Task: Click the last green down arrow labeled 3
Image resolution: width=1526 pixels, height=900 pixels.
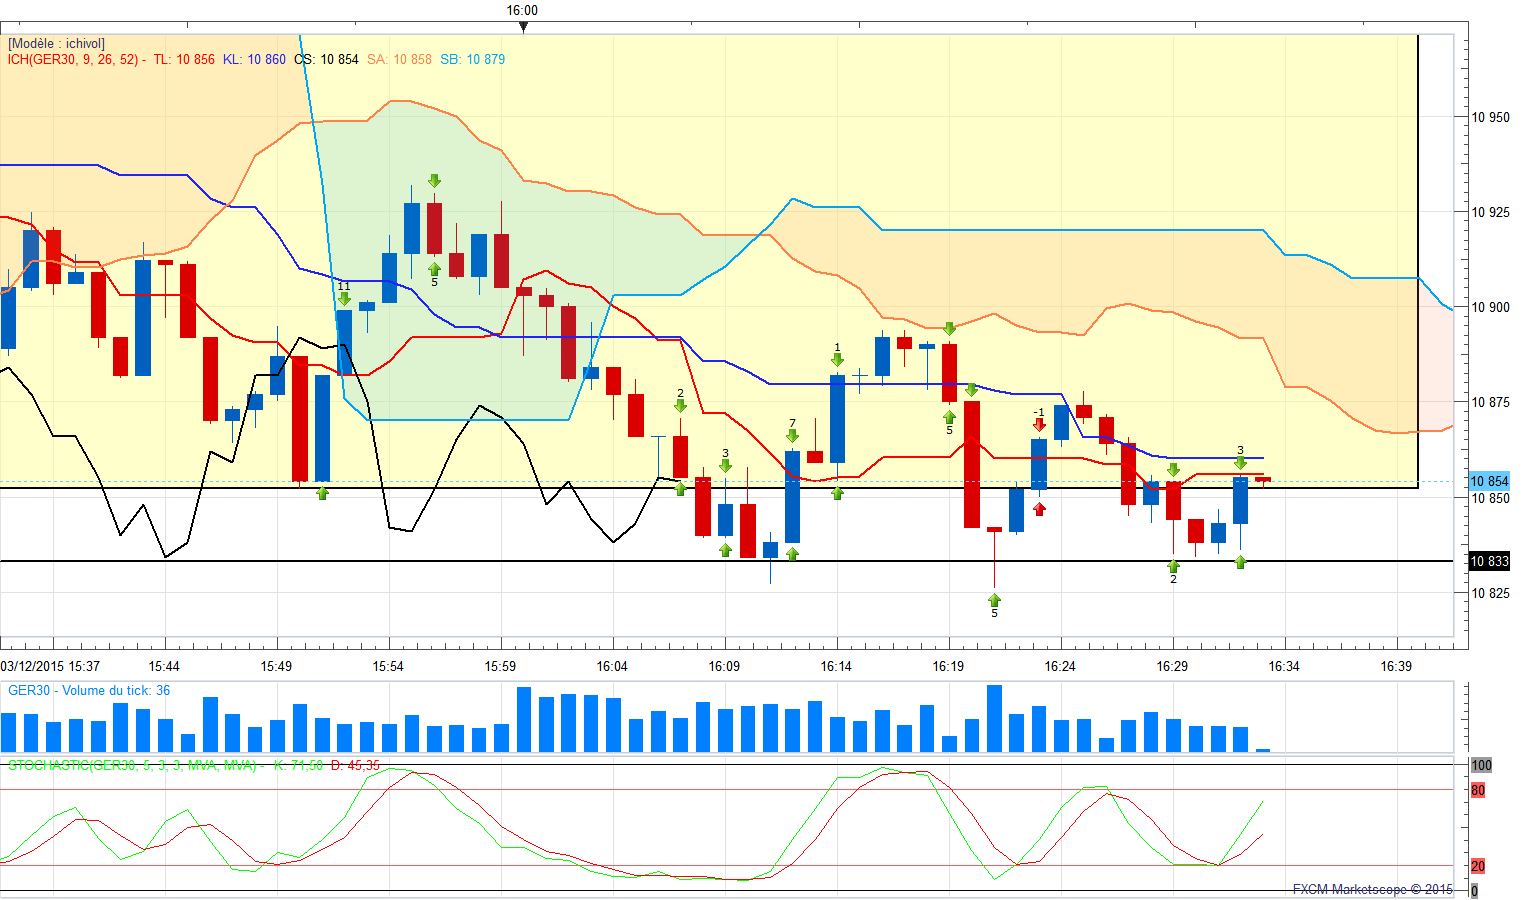Action: (1240, 462)
